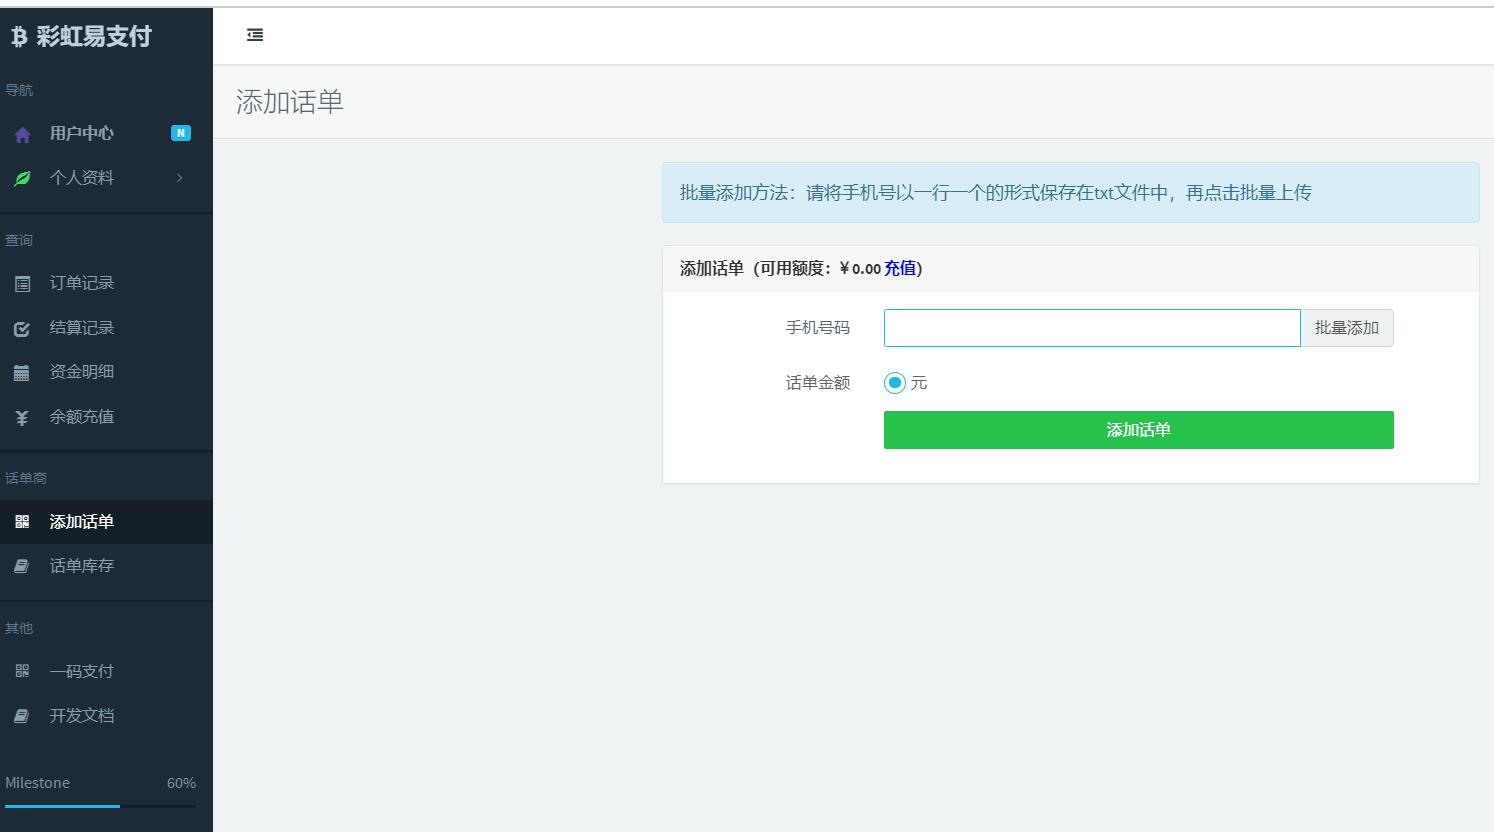This screenshot has width=1494, height=832.
Task: Click the Milestone progress bar
Action: (100, 805)
